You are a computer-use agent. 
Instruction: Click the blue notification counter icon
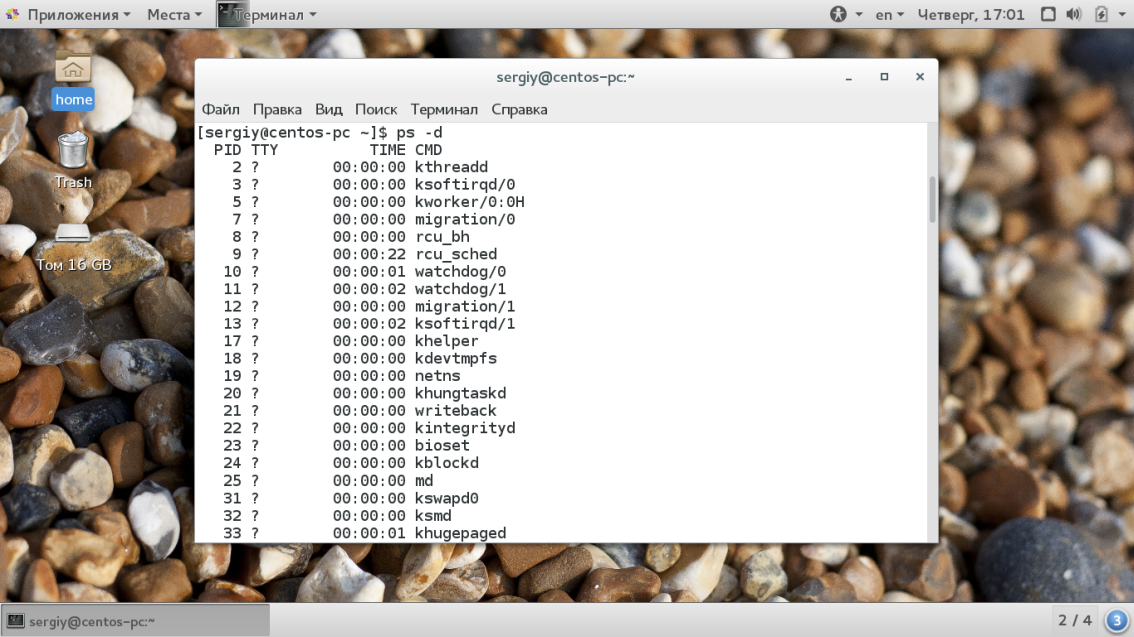pyautogui.click(x=1116, y=620)
